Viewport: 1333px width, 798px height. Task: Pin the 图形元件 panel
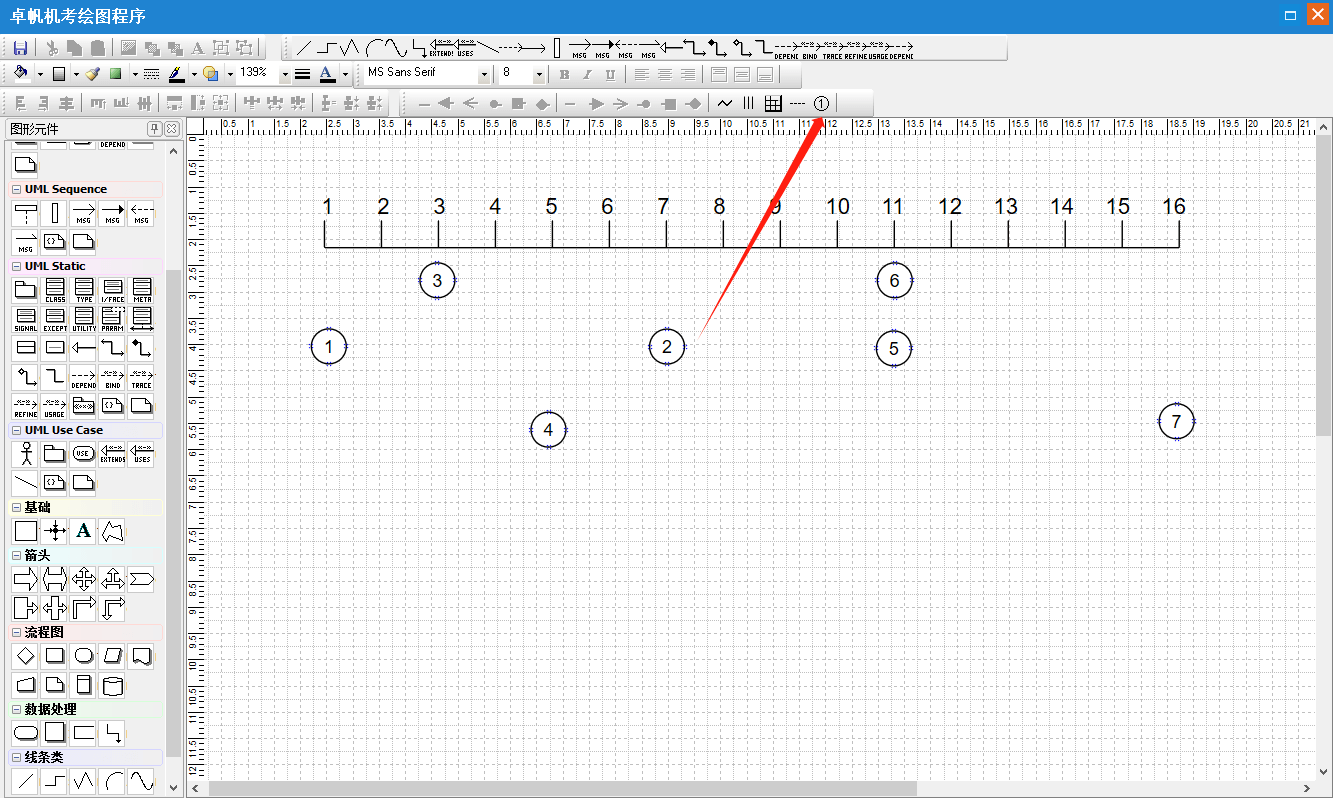[155, 129]
